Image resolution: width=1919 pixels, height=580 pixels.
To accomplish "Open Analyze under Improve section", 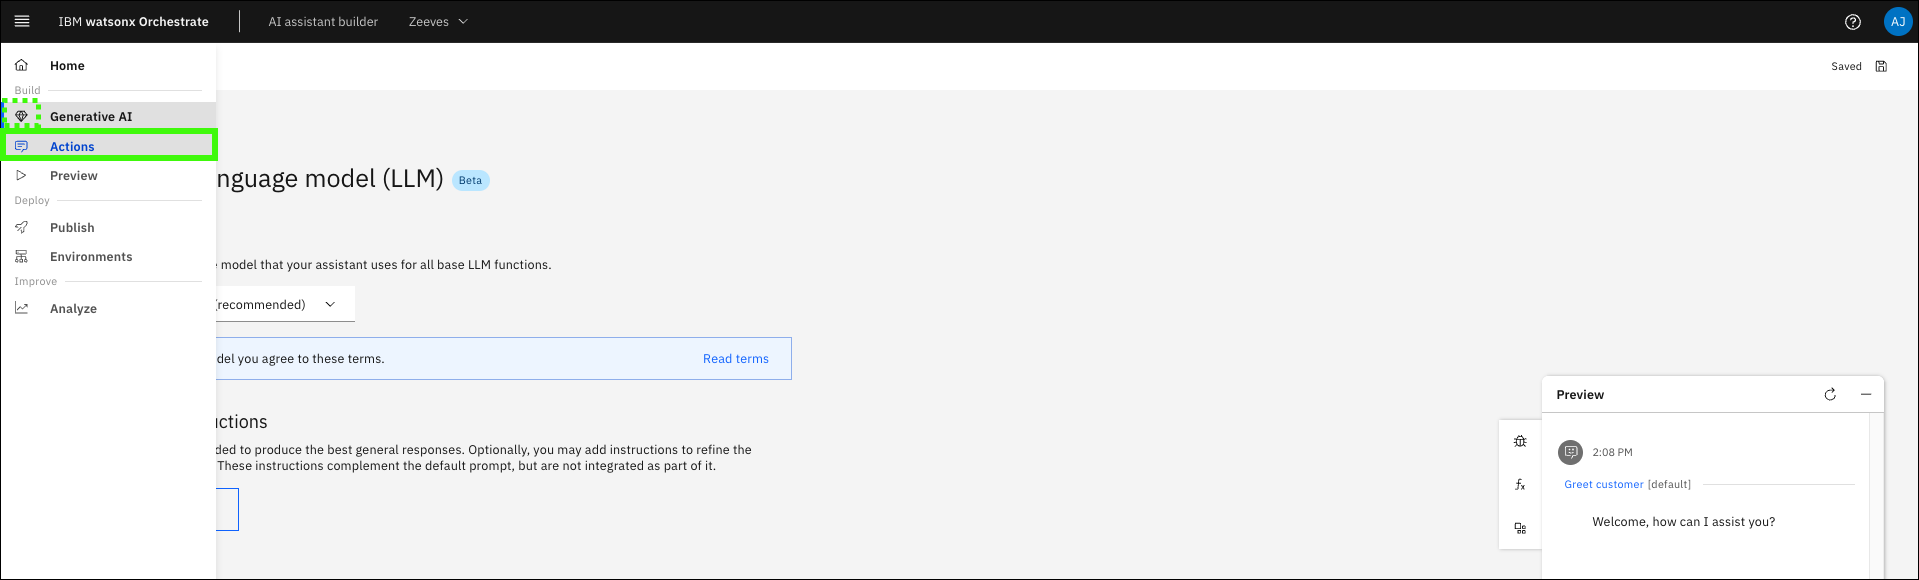I will (73, 309).
